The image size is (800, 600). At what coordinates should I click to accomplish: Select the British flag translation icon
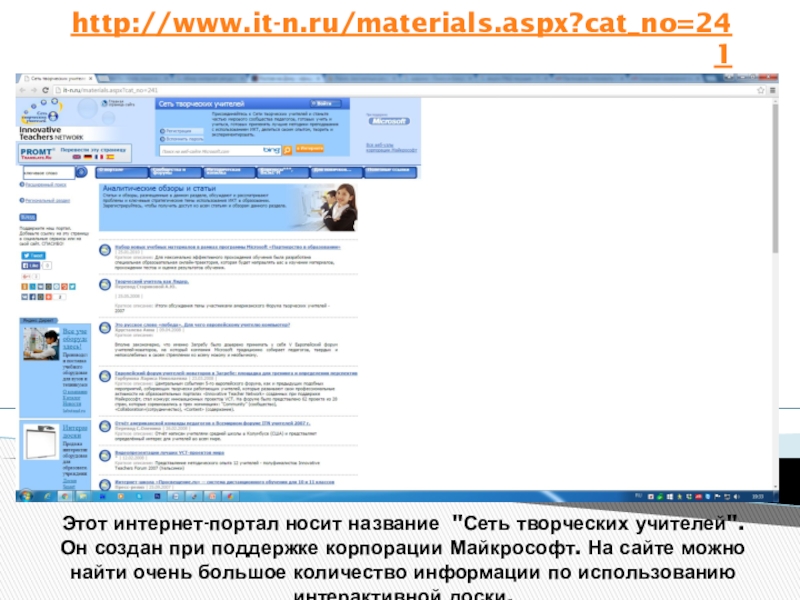[x=77, y=157]
